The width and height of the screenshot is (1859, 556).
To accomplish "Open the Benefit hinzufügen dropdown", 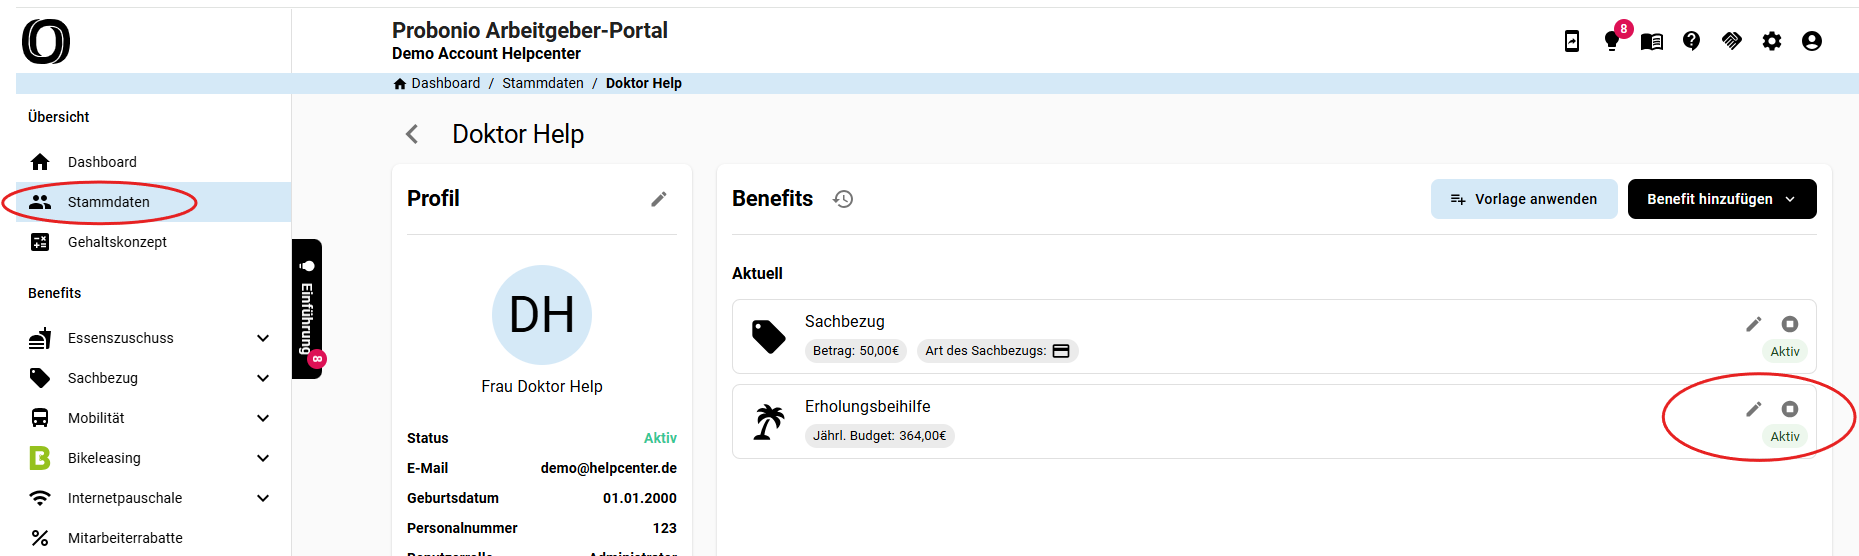I will [1722, 199].
